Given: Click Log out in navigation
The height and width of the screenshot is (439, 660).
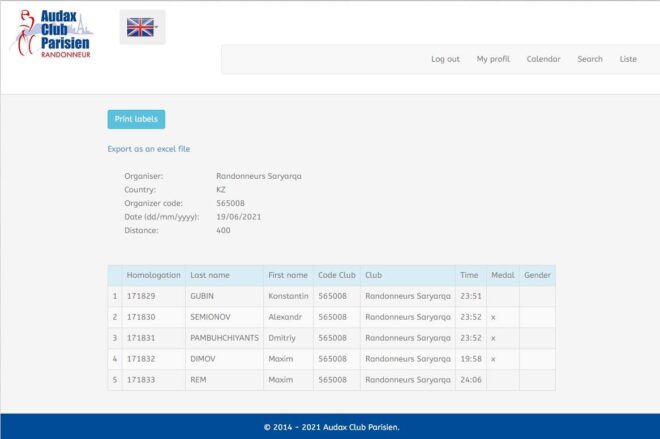Looking at the screenshot, I should click(x=445, y=59).
